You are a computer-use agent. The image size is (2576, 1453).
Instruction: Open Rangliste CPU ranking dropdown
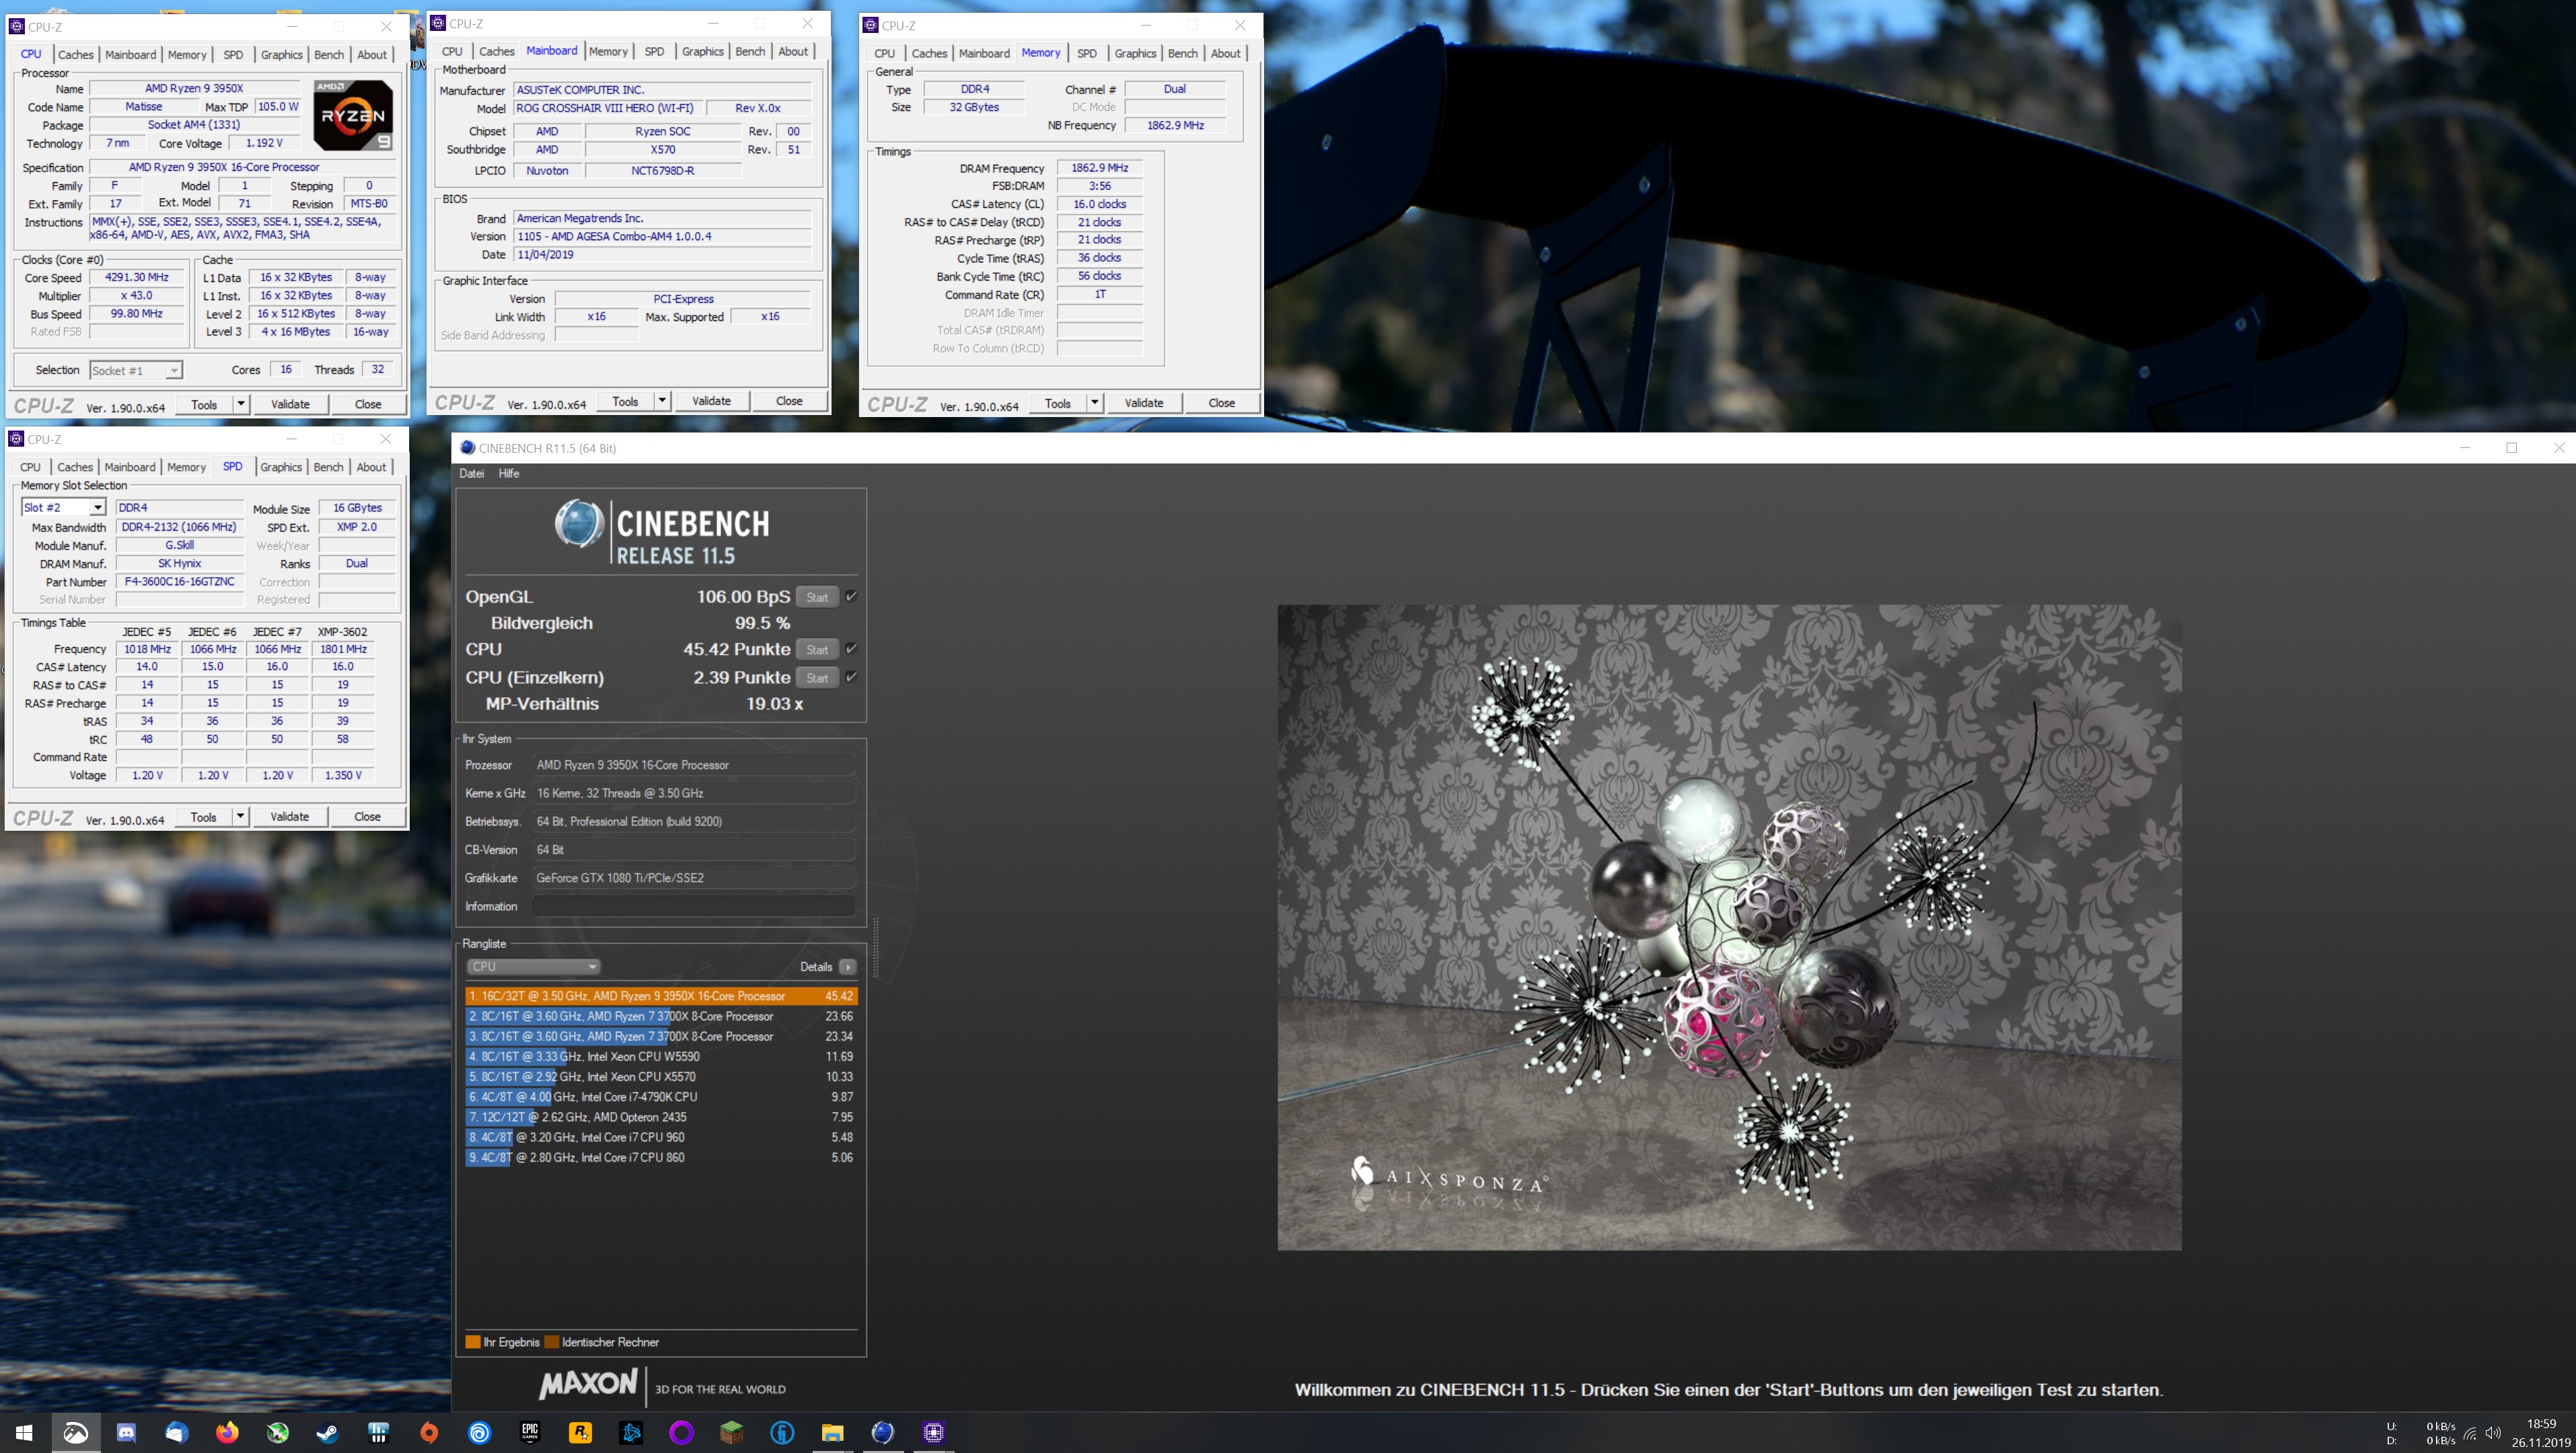coord(533,966)
